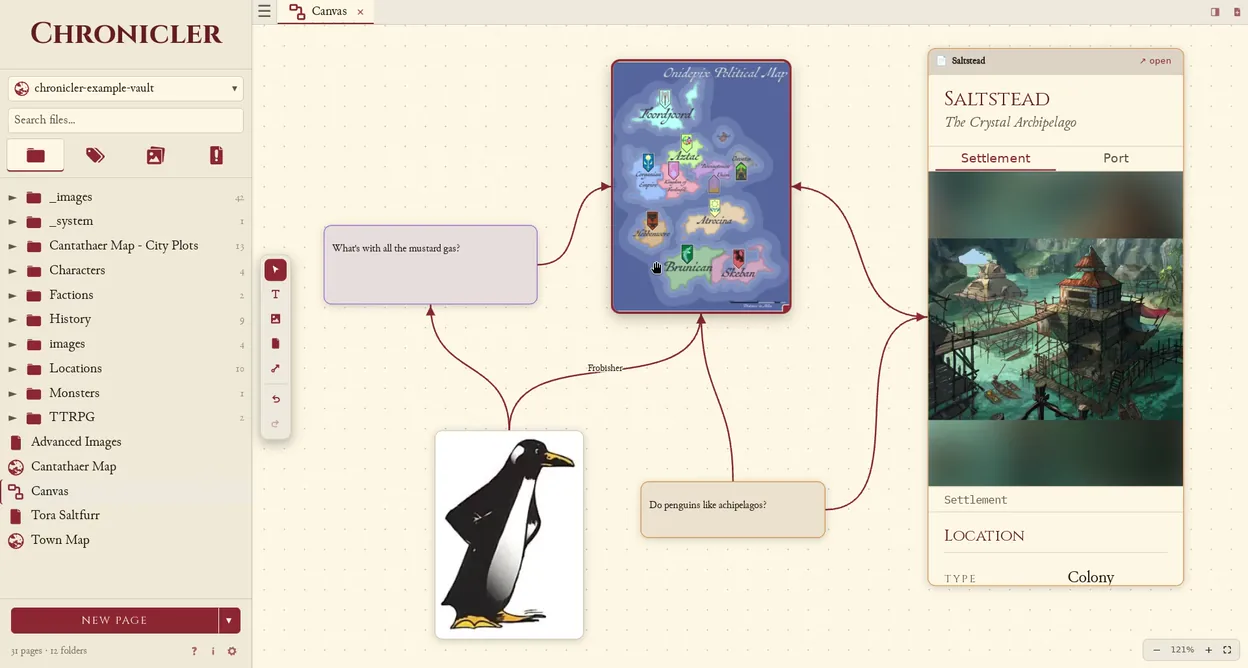Viewport: 1248px width, 668px height.
Task: Select the mustard gas note card
Action: (430, 265)
